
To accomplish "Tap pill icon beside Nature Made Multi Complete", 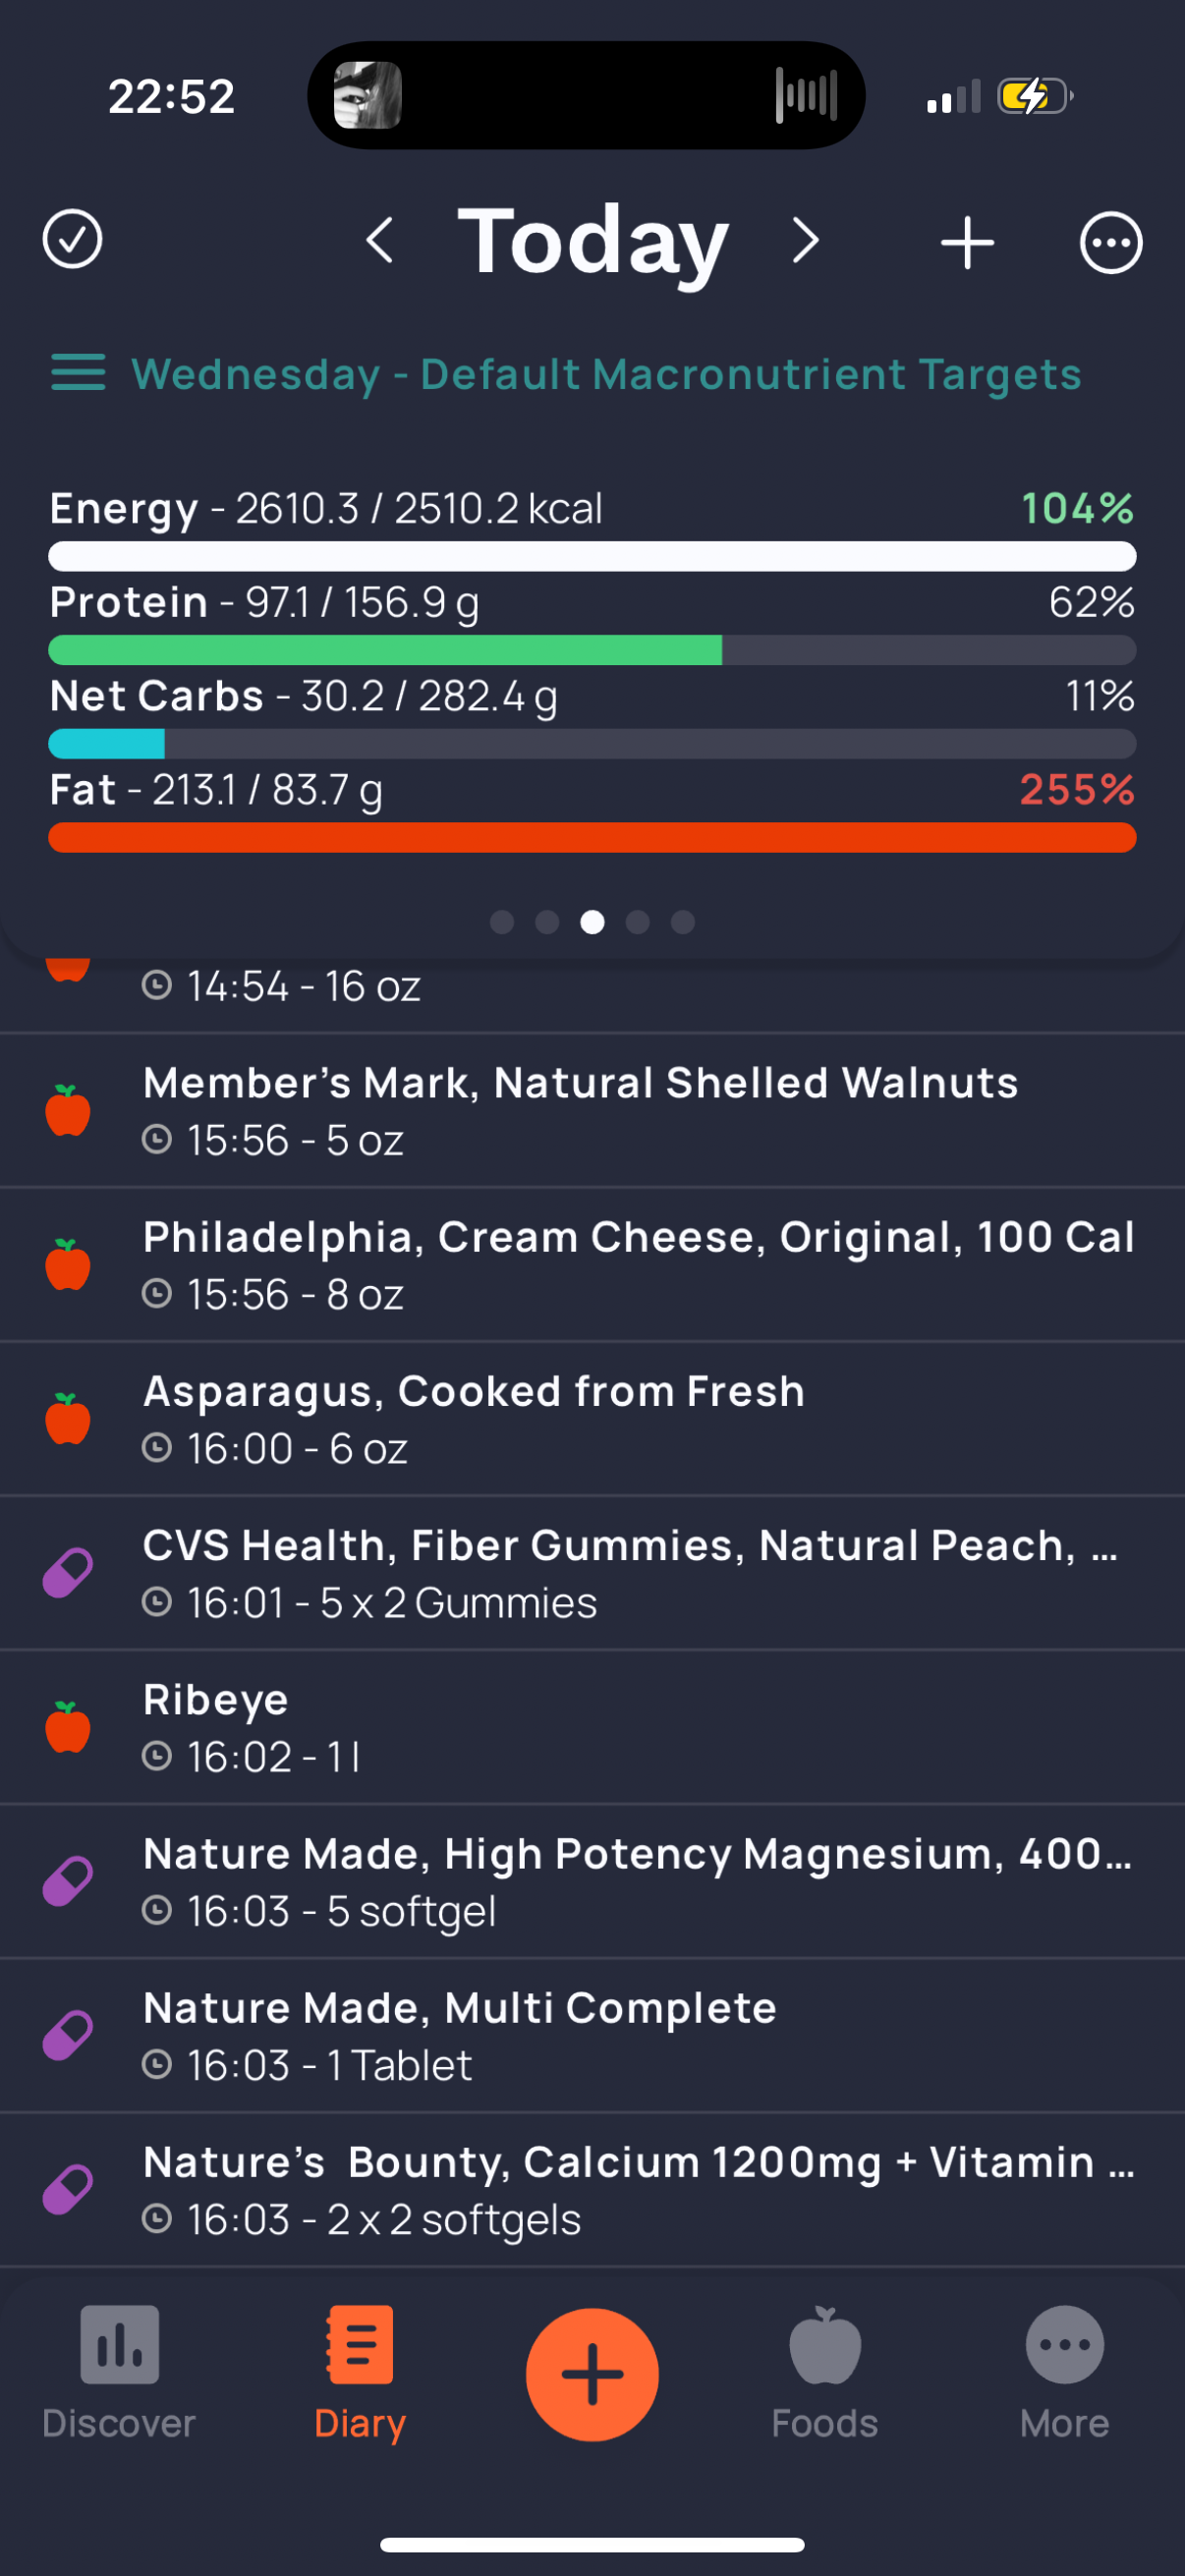I will pyautogui.click(x=67, y=2036).
